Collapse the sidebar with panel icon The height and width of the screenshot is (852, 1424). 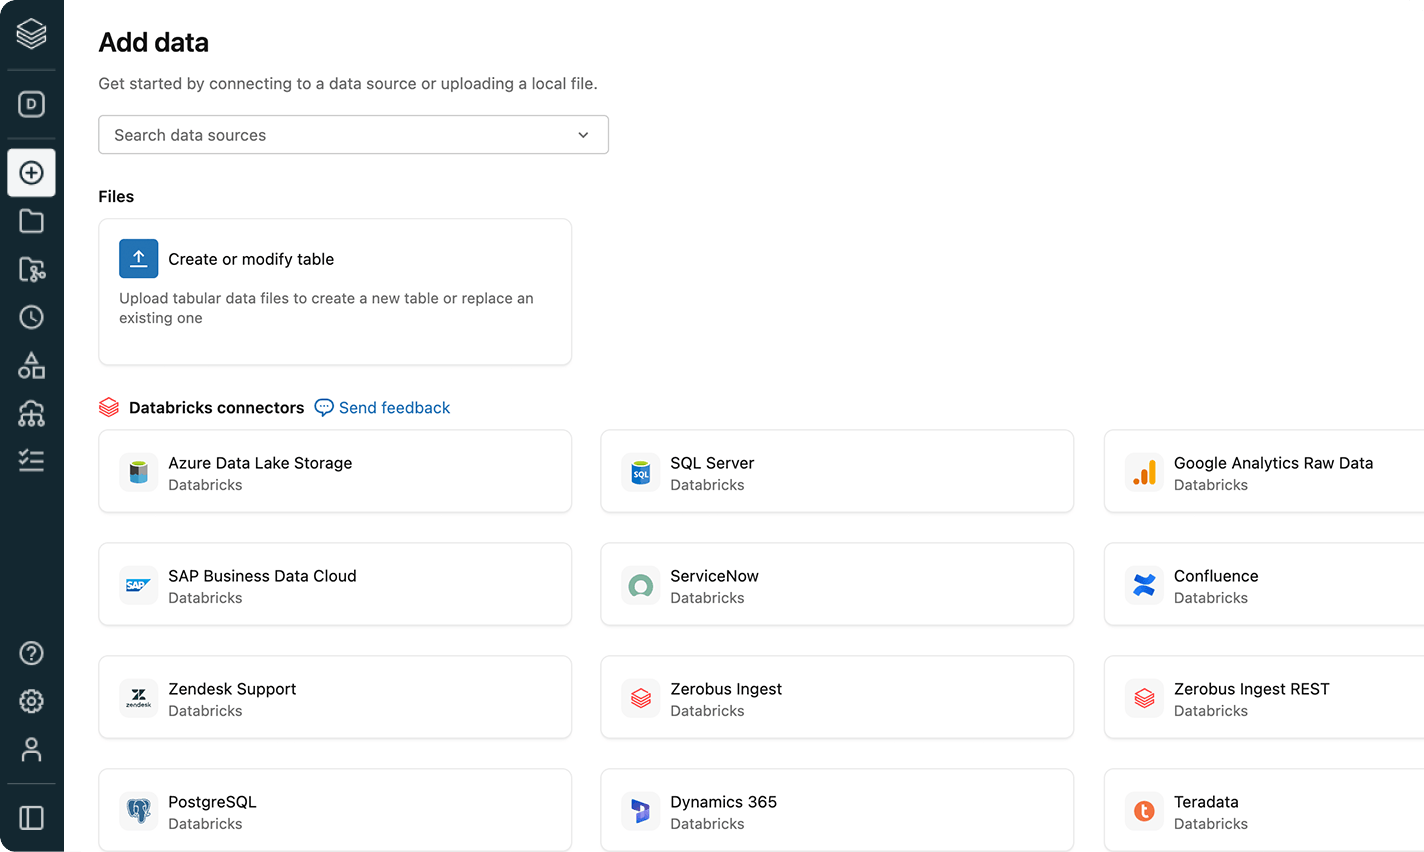(31, 818)
